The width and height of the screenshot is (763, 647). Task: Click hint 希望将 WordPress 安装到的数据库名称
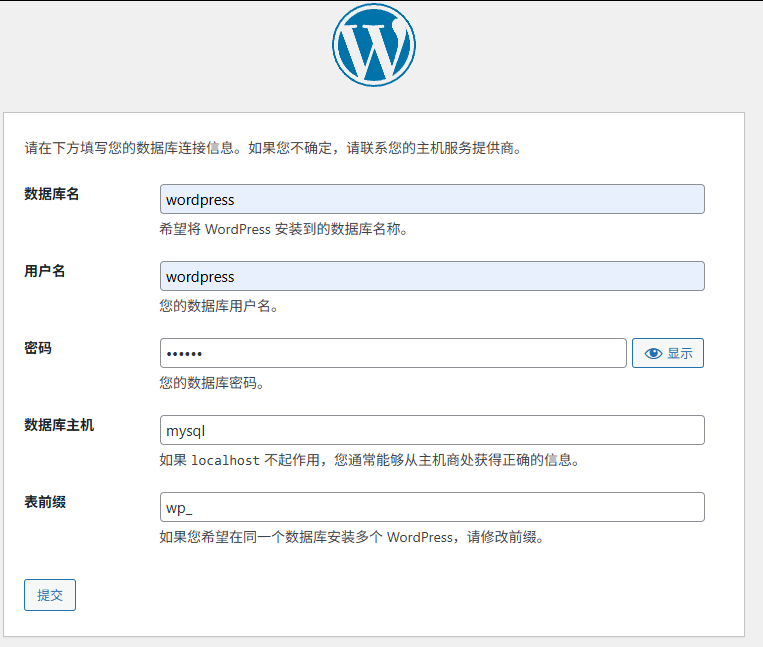pyautogui.click(x=284, y=229)
